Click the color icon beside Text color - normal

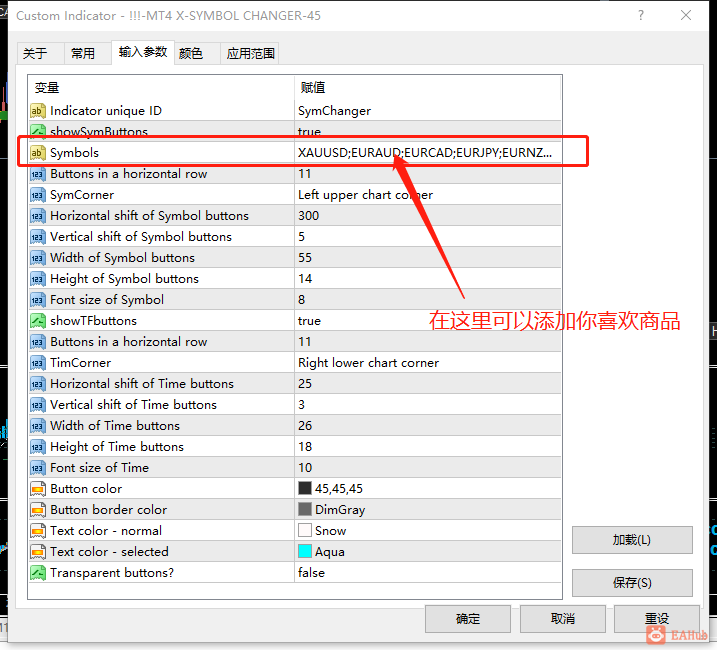coord(38,531)
